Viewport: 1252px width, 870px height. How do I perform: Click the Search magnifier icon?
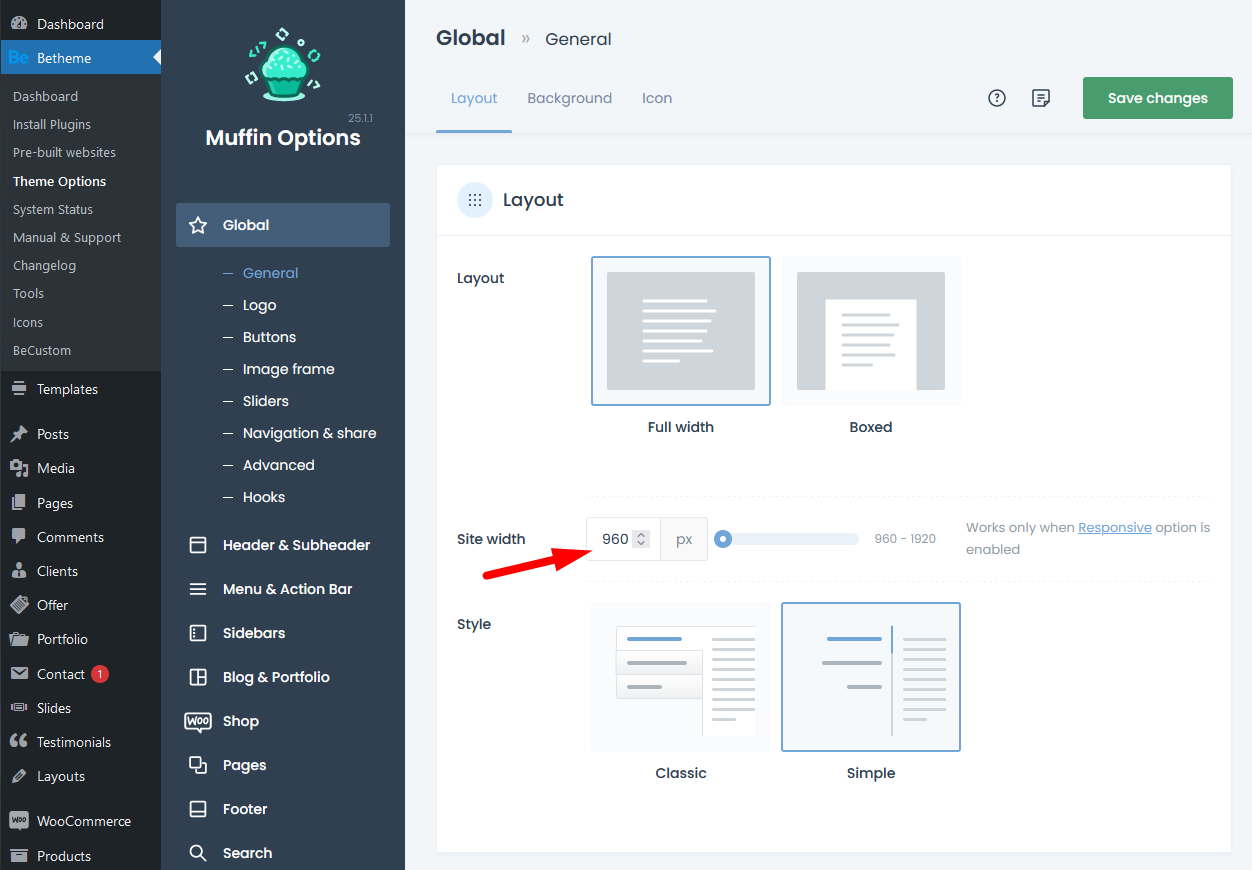[x=198, y=853]
